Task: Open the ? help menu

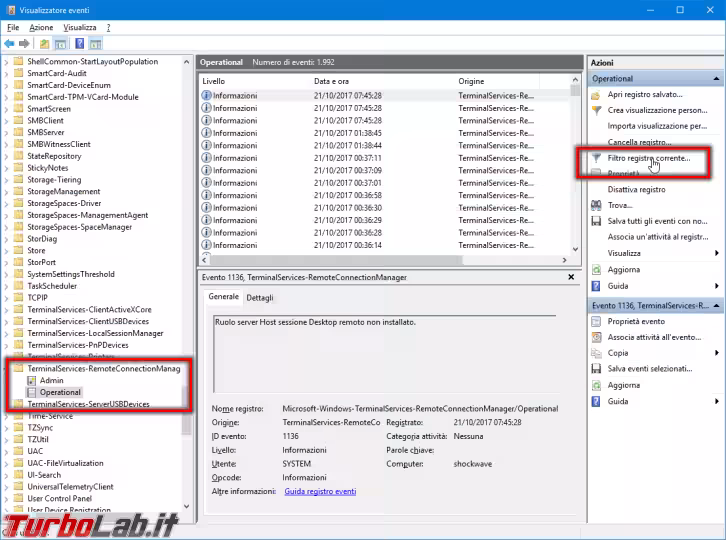Action: 108,27
